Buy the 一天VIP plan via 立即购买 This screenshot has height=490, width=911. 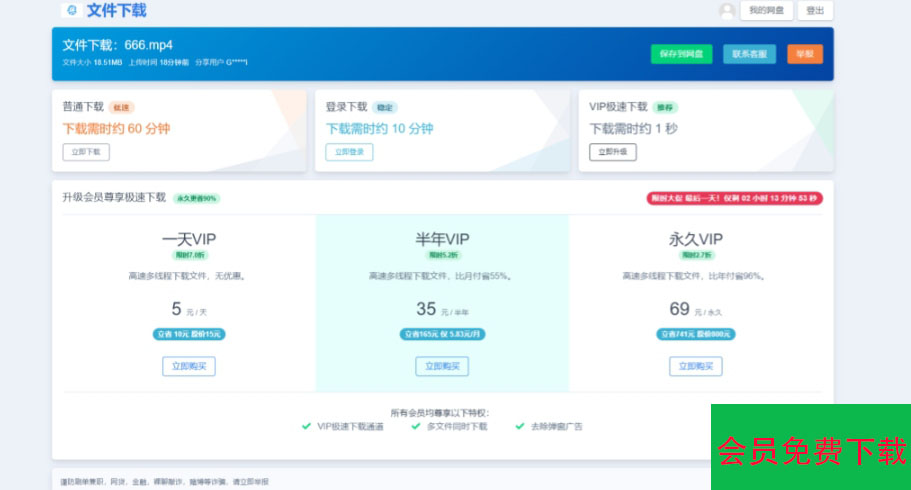189,366
